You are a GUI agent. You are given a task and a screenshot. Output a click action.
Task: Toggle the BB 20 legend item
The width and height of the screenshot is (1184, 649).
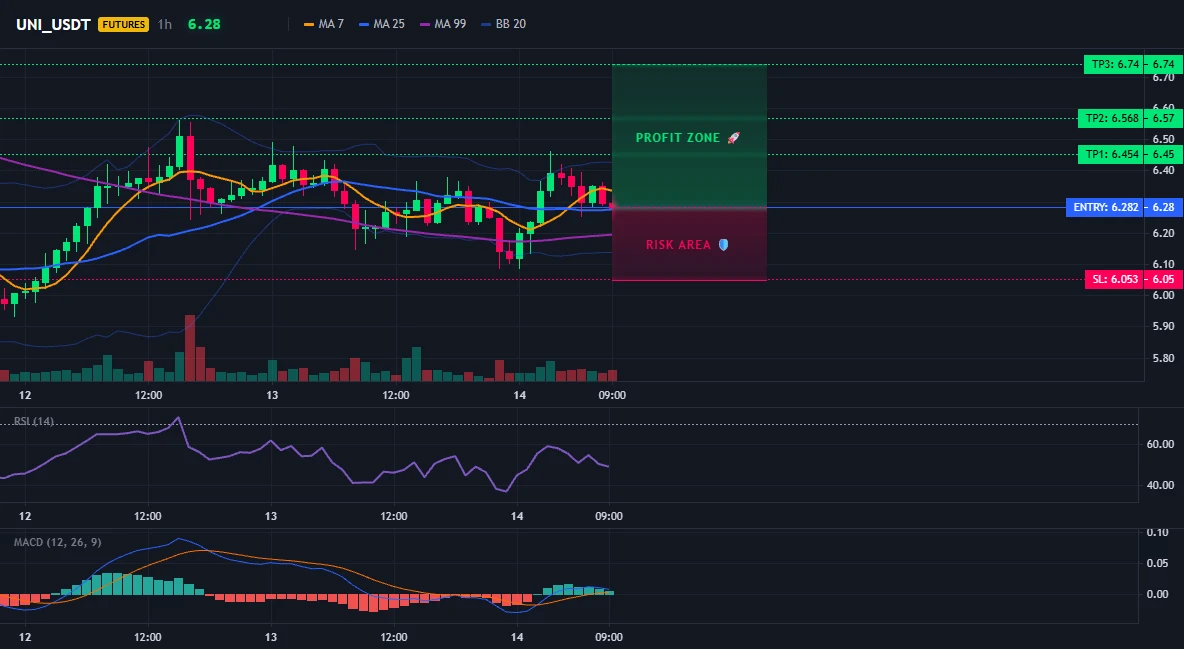pyautogui.click(x=504, y=24)
